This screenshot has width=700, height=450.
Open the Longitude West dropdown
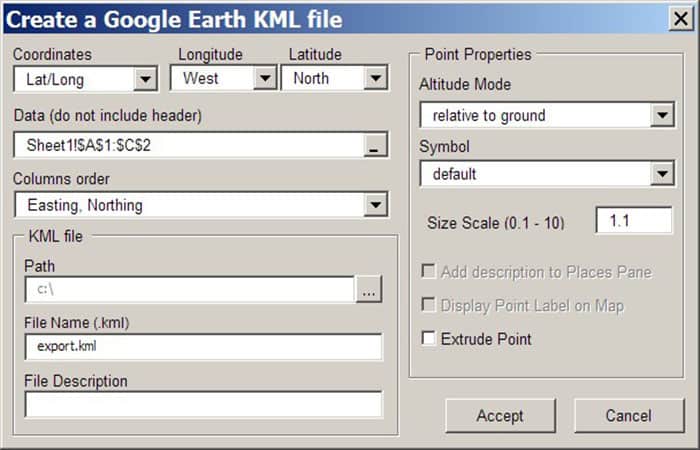click(265, 78)
